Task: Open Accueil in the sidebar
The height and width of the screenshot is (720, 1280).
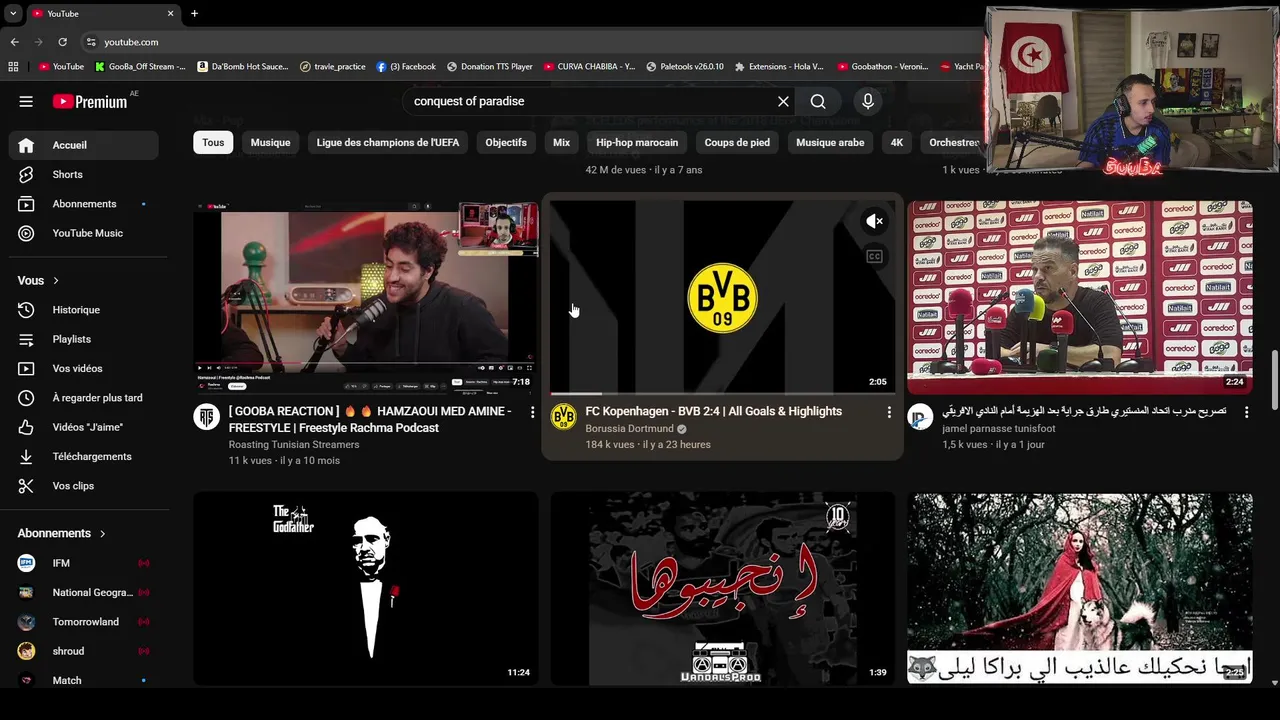Action: (84, 145)
